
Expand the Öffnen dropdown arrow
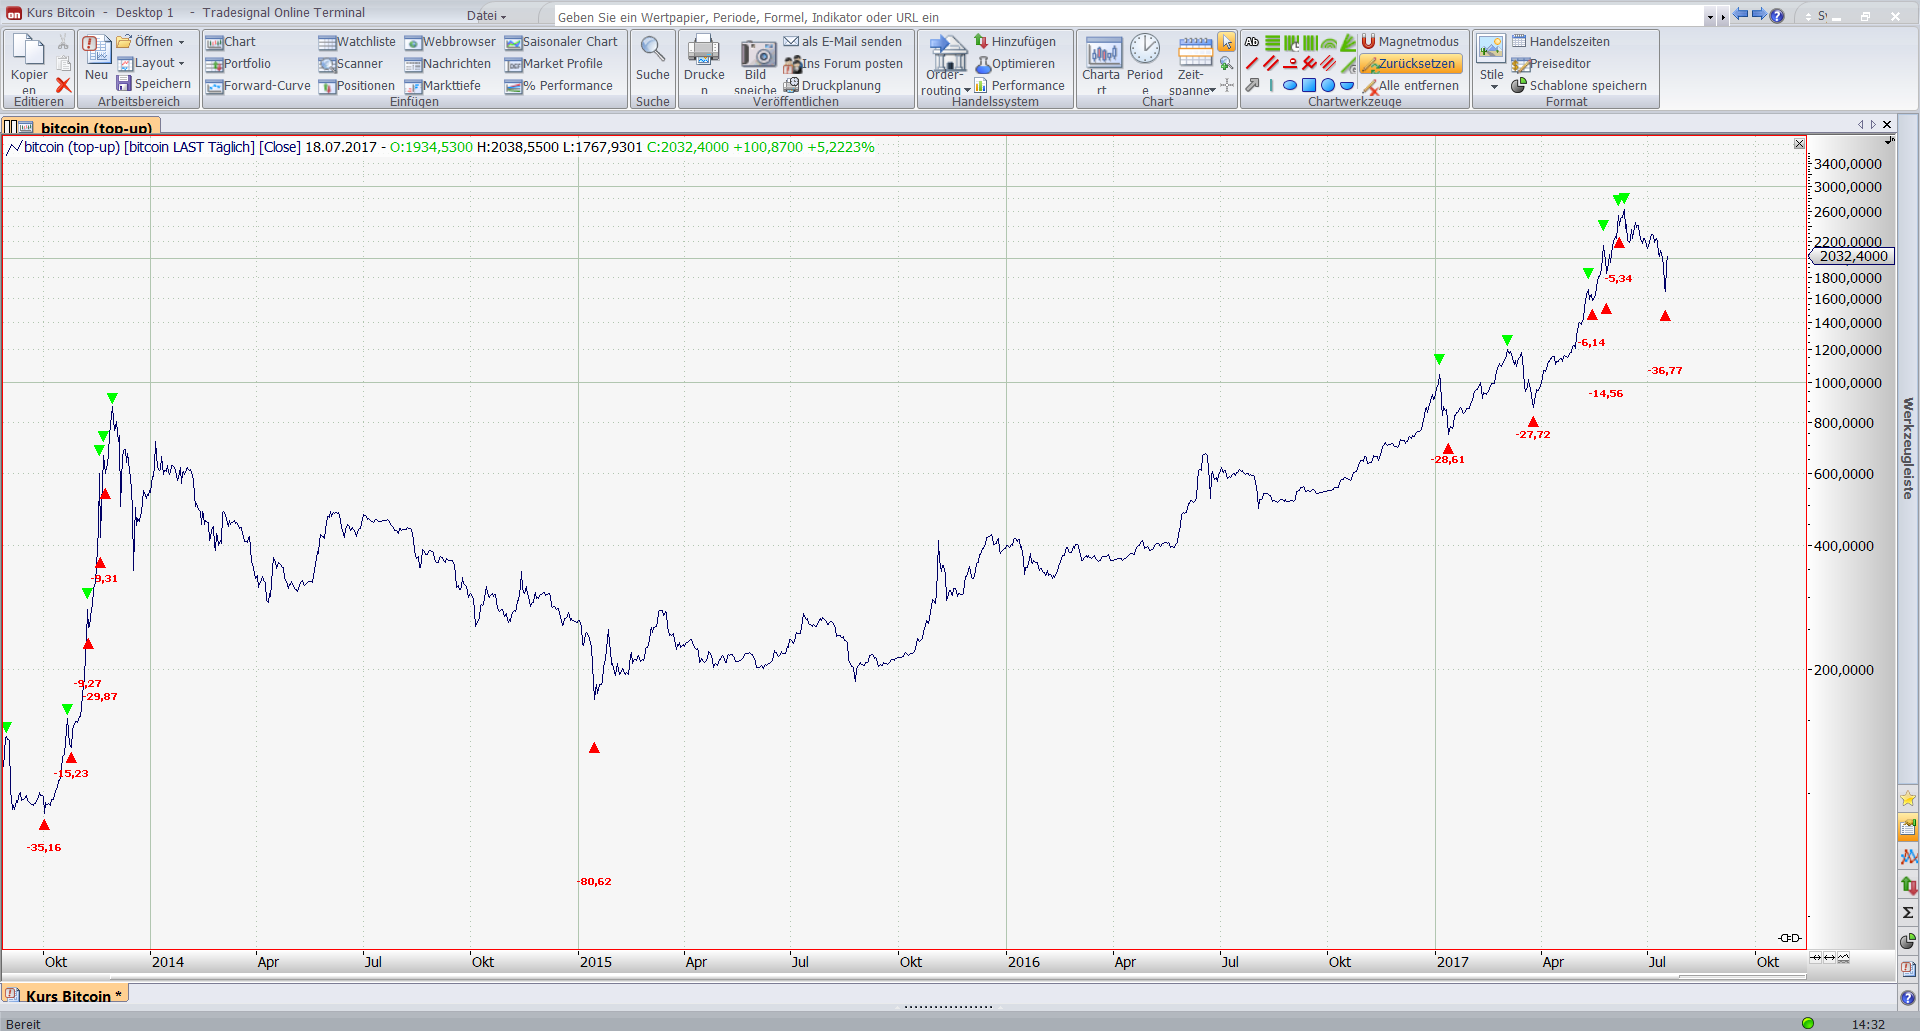181,42
